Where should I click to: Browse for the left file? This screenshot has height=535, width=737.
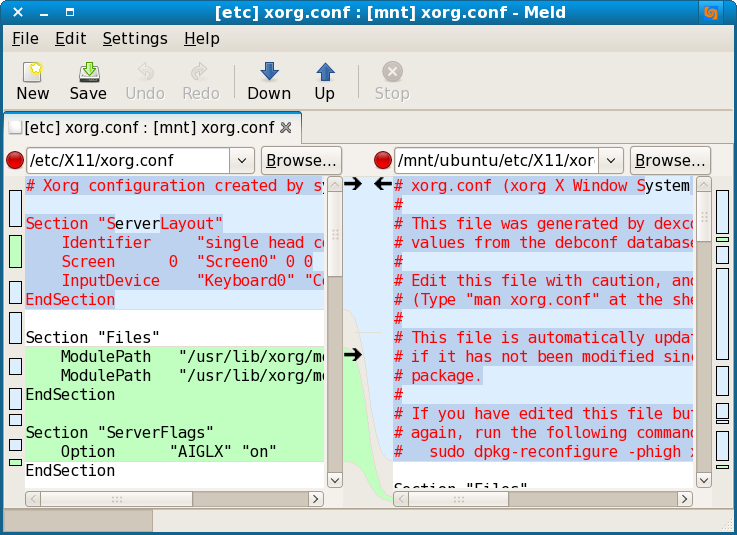[301, 160]
